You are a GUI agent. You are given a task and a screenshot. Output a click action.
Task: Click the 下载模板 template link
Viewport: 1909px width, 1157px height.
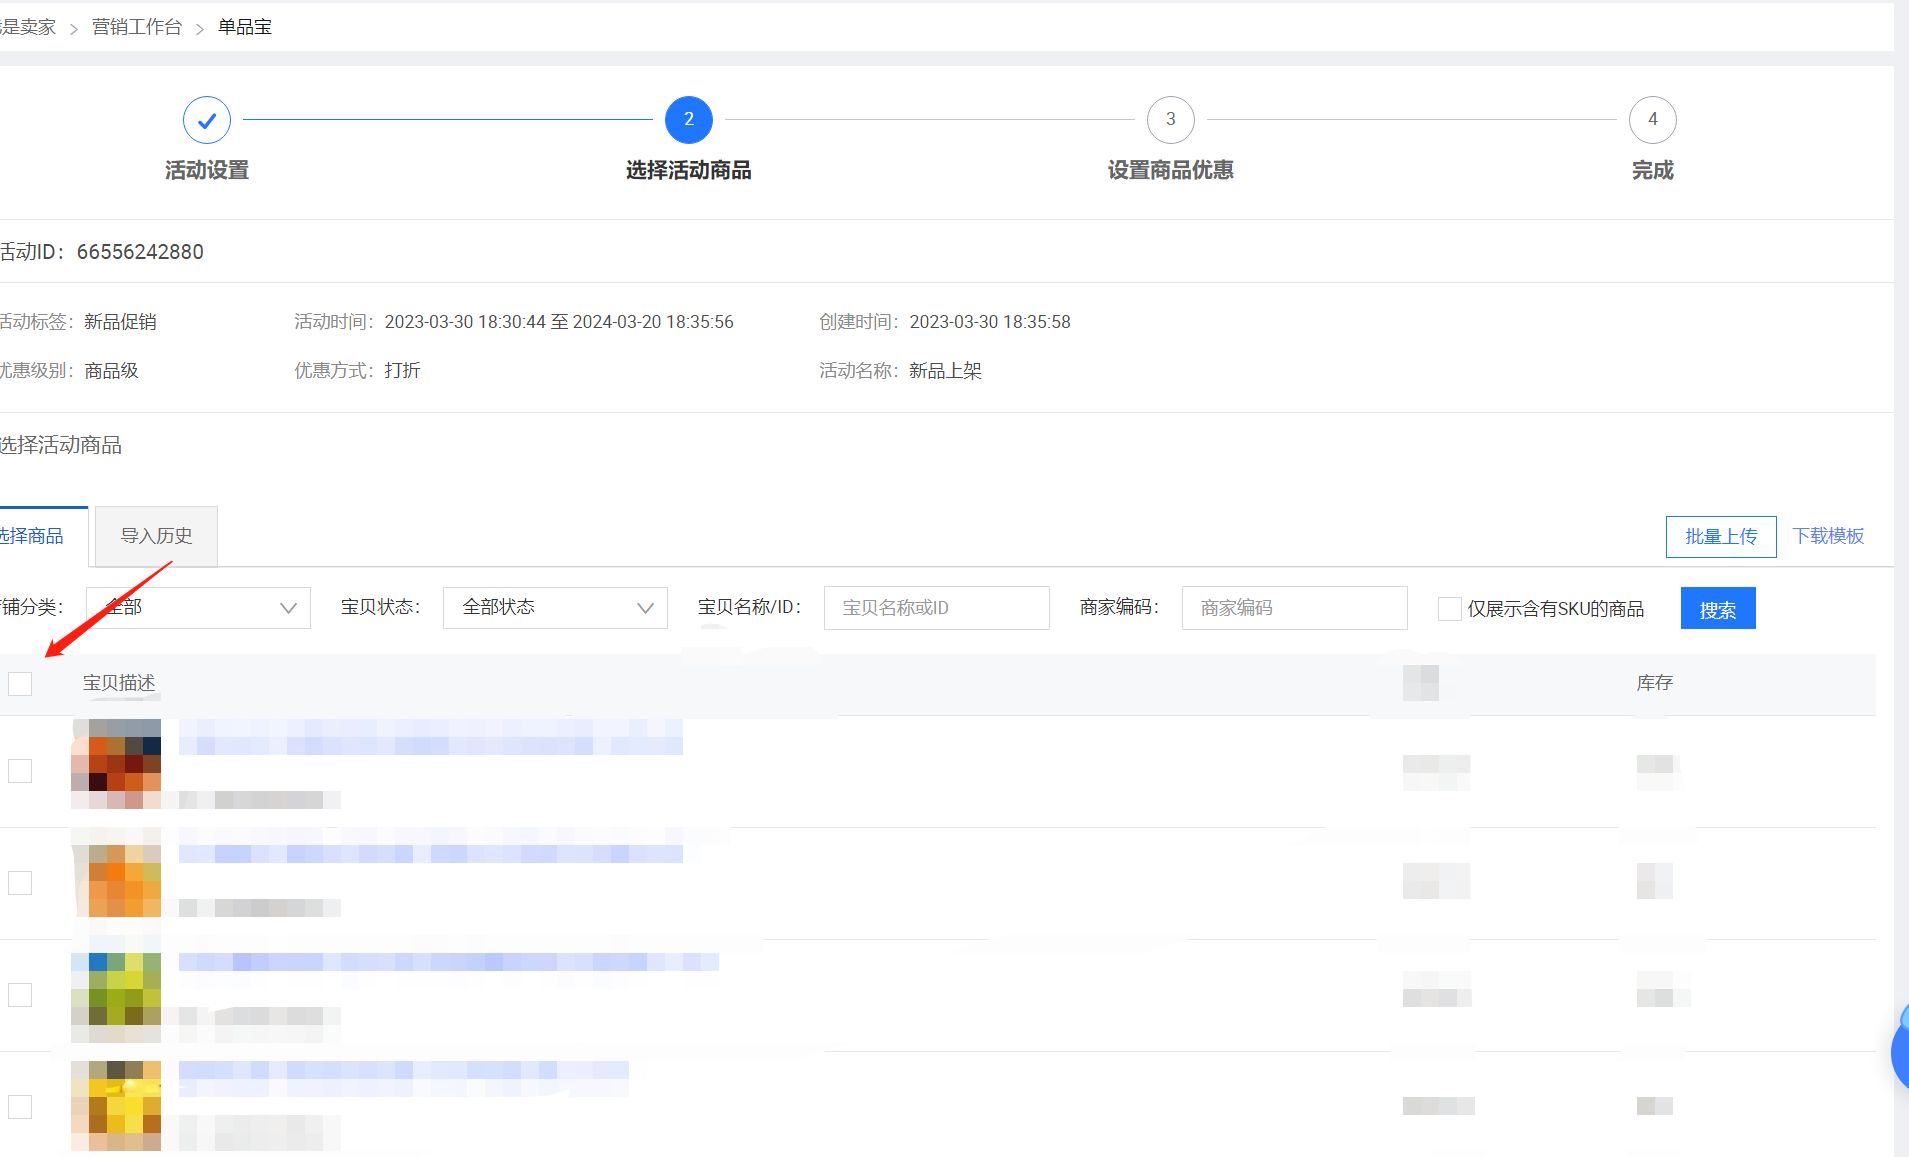(x=1828, y=536)
